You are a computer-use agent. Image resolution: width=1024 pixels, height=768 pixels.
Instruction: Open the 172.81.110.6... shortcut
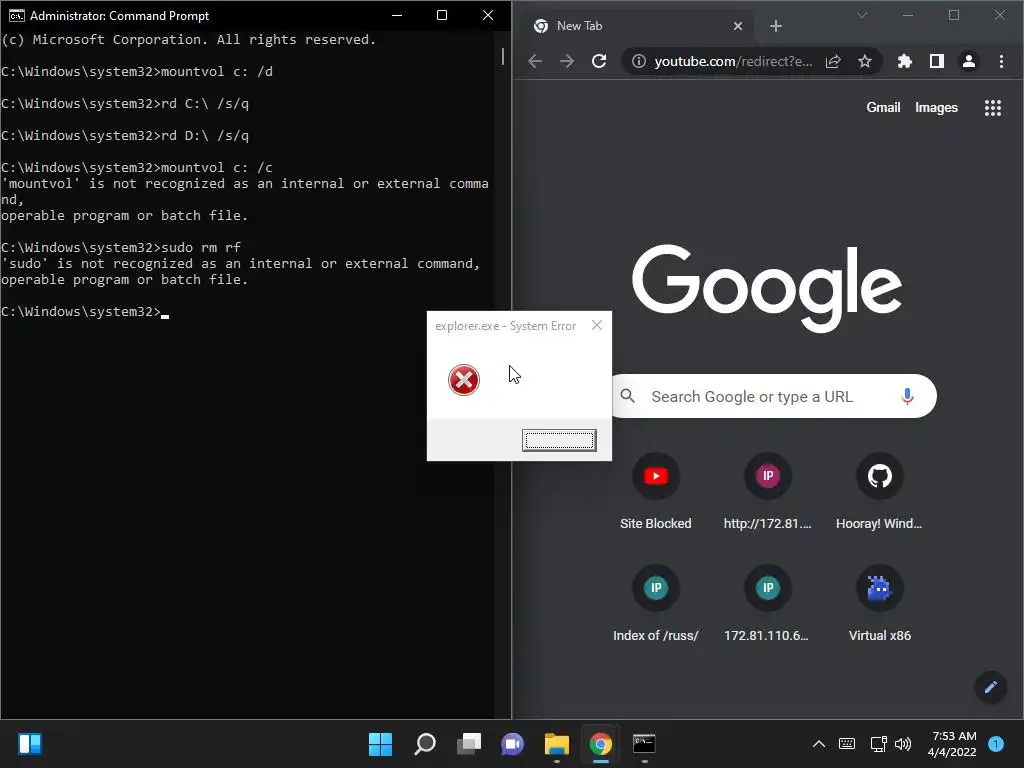click(x=767, y=603)
